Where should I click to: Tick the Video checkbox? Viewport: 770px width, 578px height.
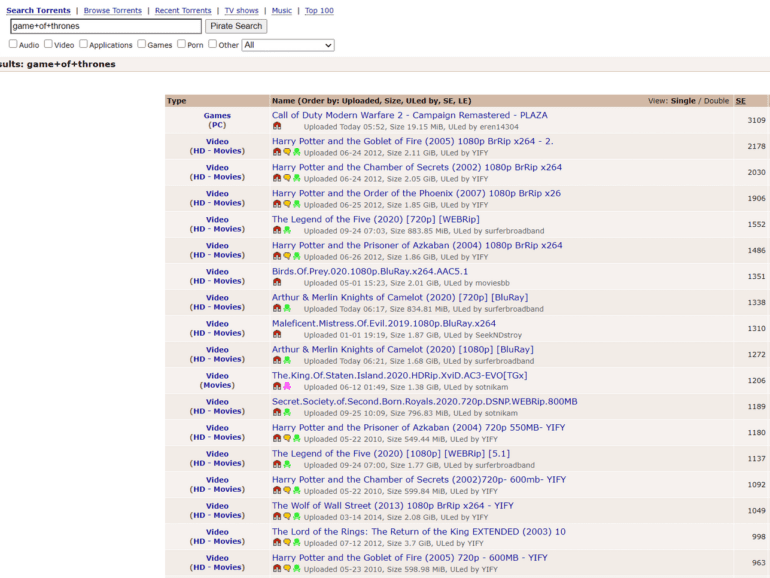point(48,44)
